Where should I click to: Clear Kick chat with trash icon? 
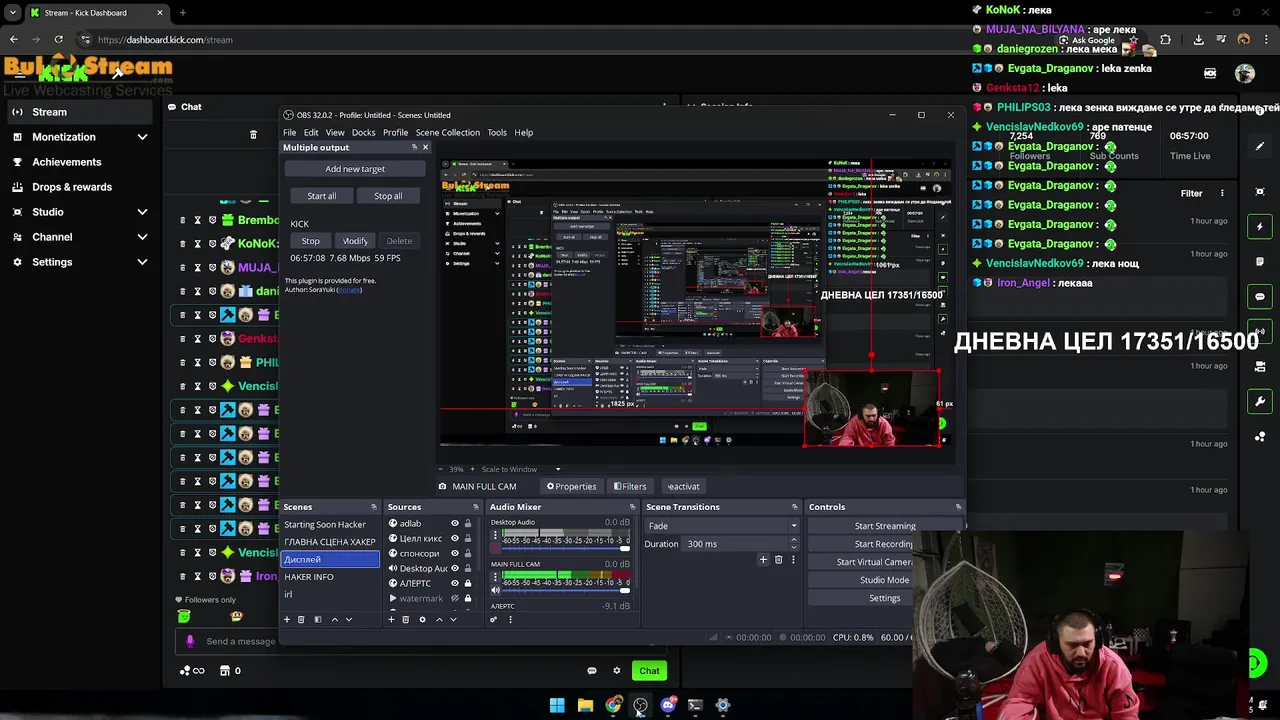pos(253,134)
